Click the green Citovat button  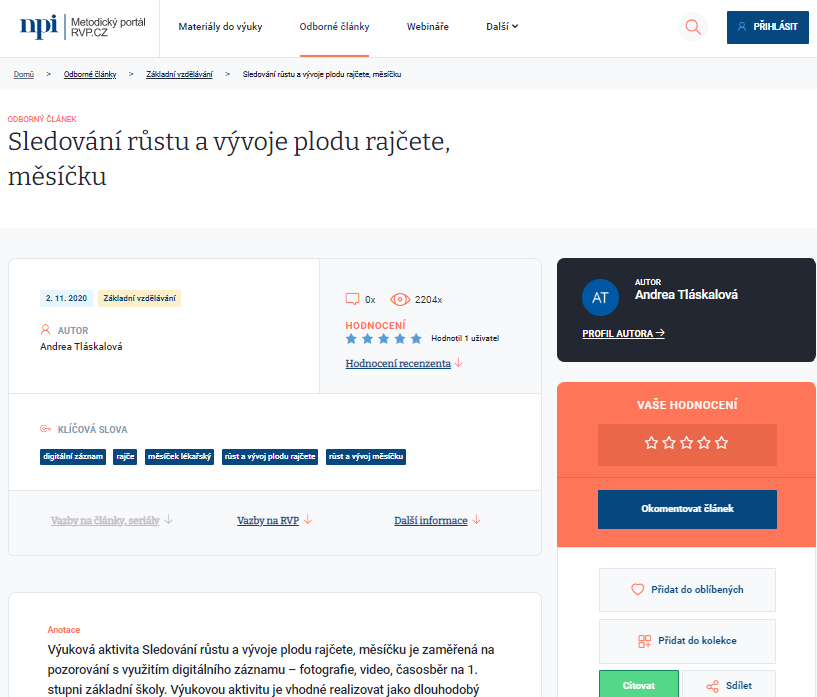(639, 684)
